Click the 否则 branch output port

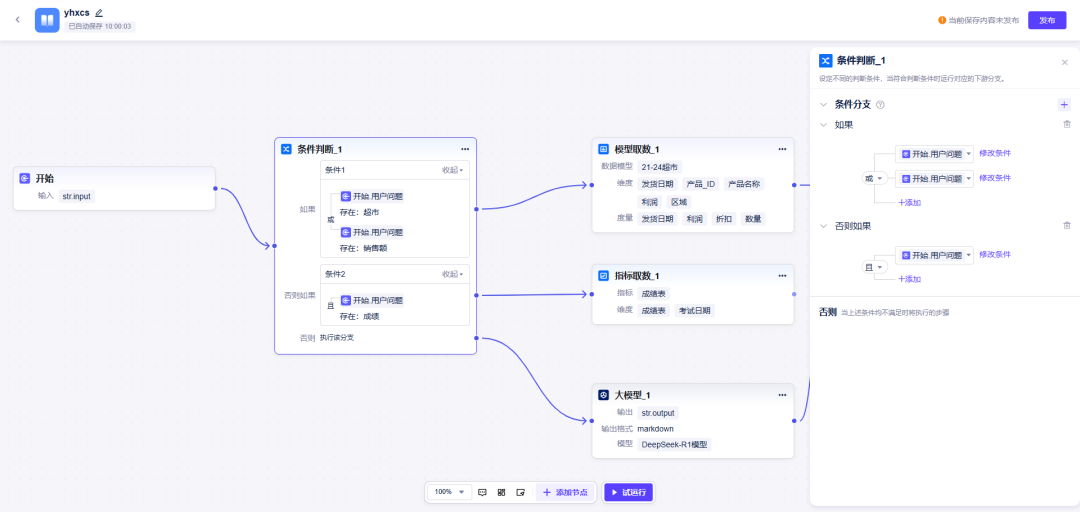pos(476,338)
